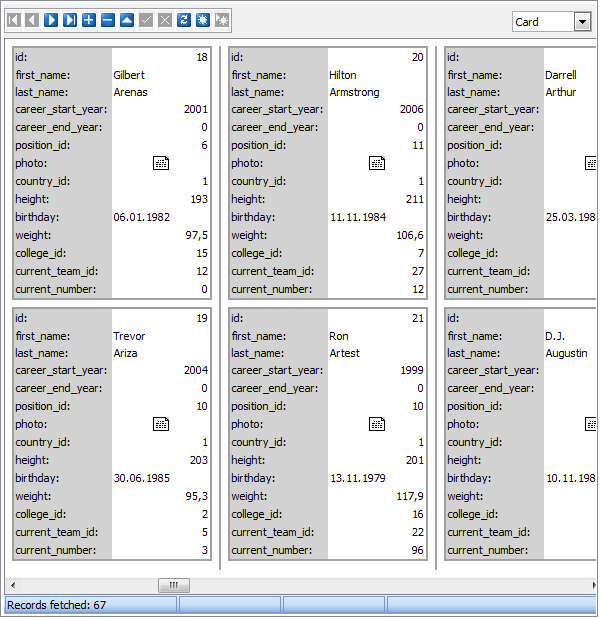Edit current record with up-triangle button

pos(127,20)
